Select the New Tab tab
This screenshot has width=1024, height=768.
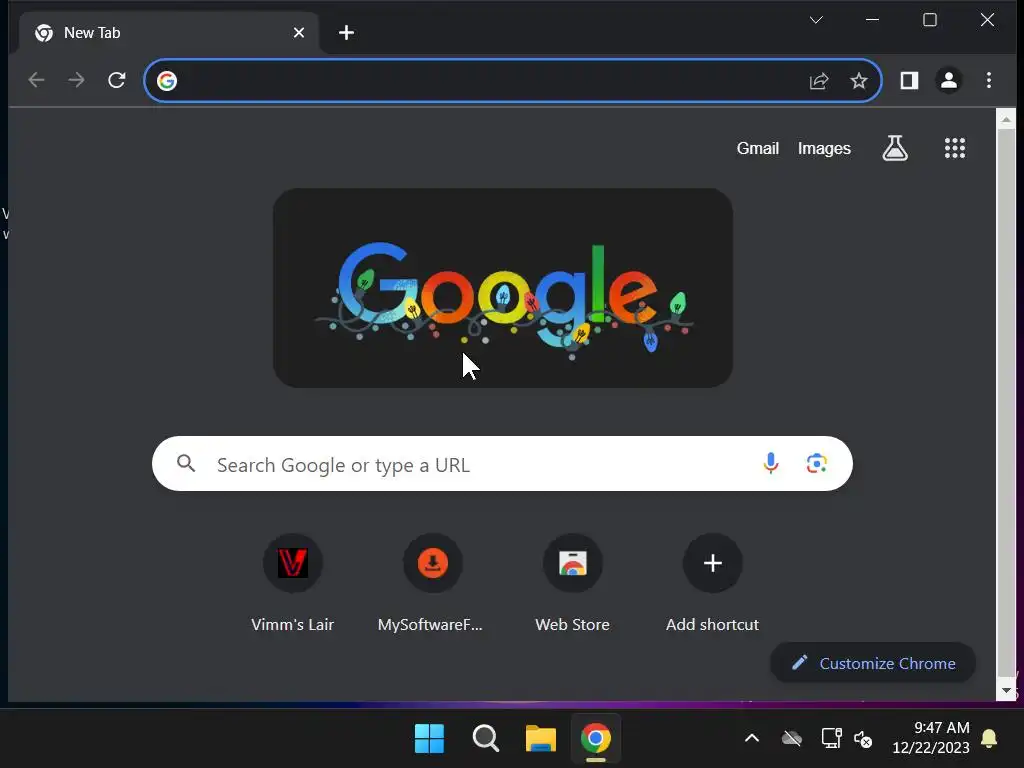[168, 33]
